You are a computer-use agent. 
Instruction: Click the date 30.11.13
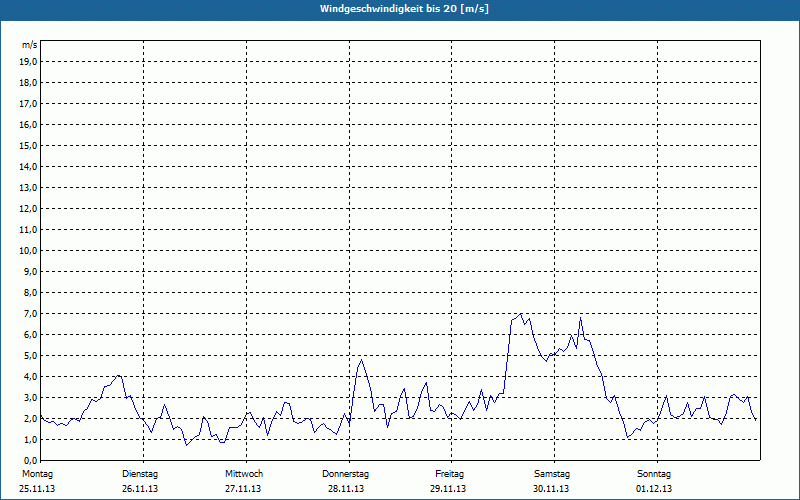click(x=551, y=489)
